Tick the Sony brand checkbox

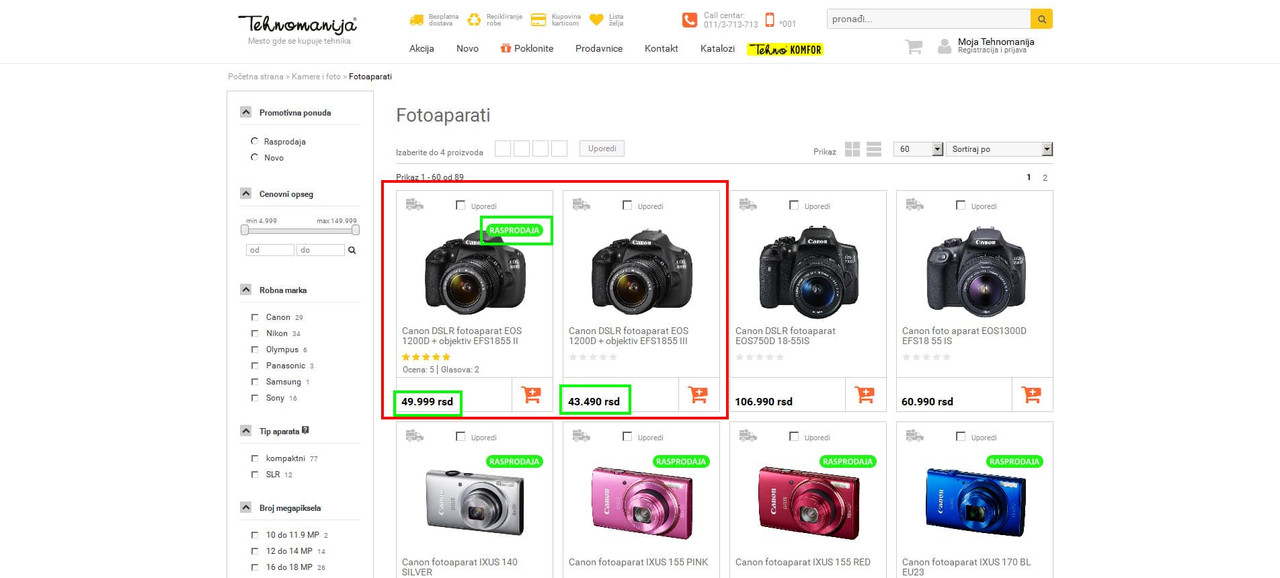255,397
